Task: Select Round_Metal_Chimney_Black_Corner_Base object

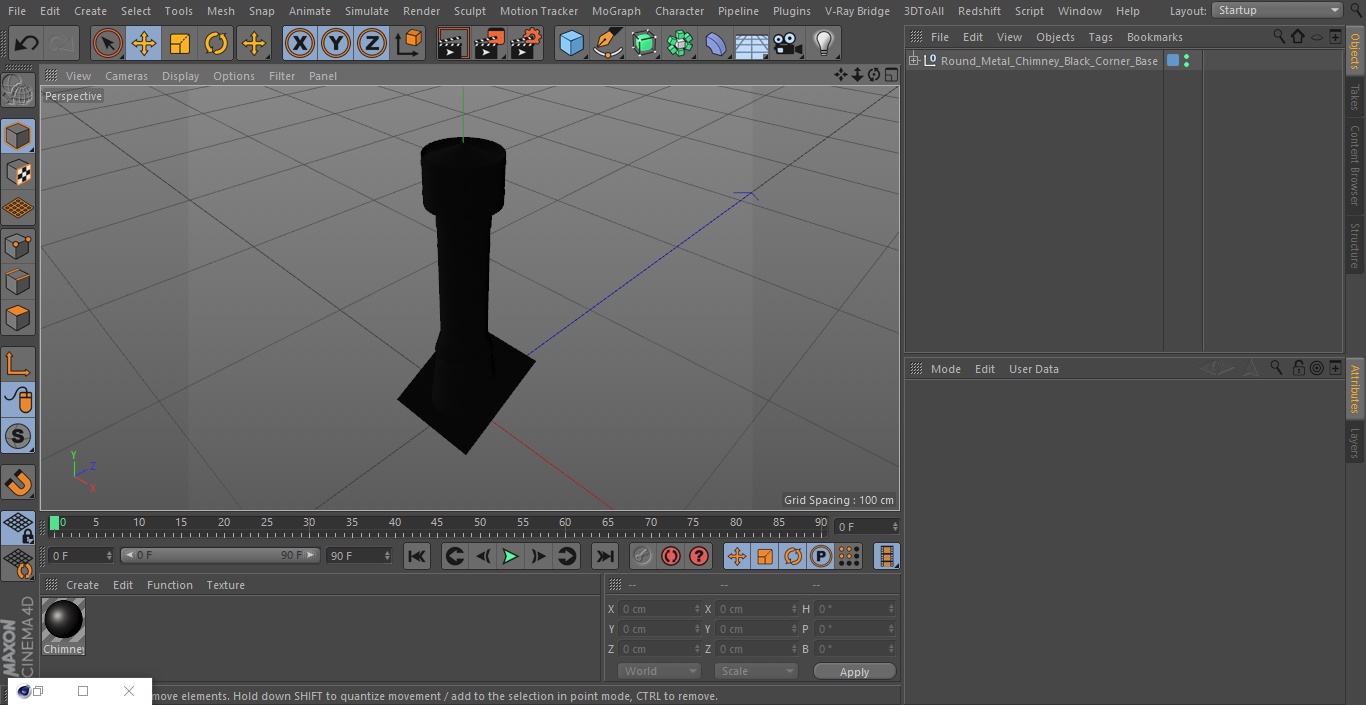Action: click(x=1049, y=61)
